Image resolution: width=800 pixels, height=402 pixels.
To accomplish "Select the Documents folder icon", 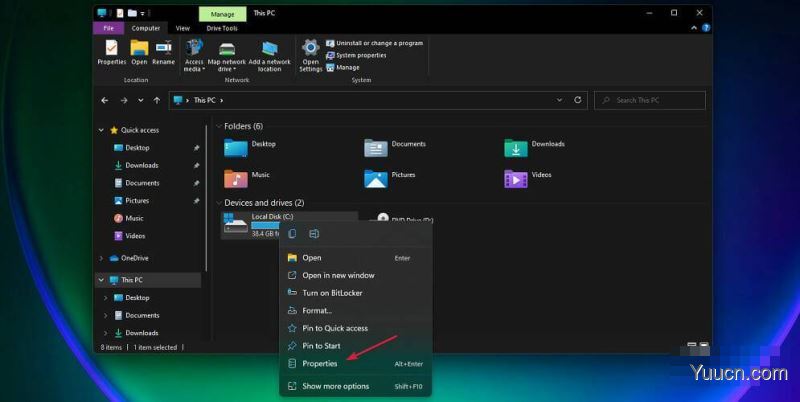I will 376,148.
